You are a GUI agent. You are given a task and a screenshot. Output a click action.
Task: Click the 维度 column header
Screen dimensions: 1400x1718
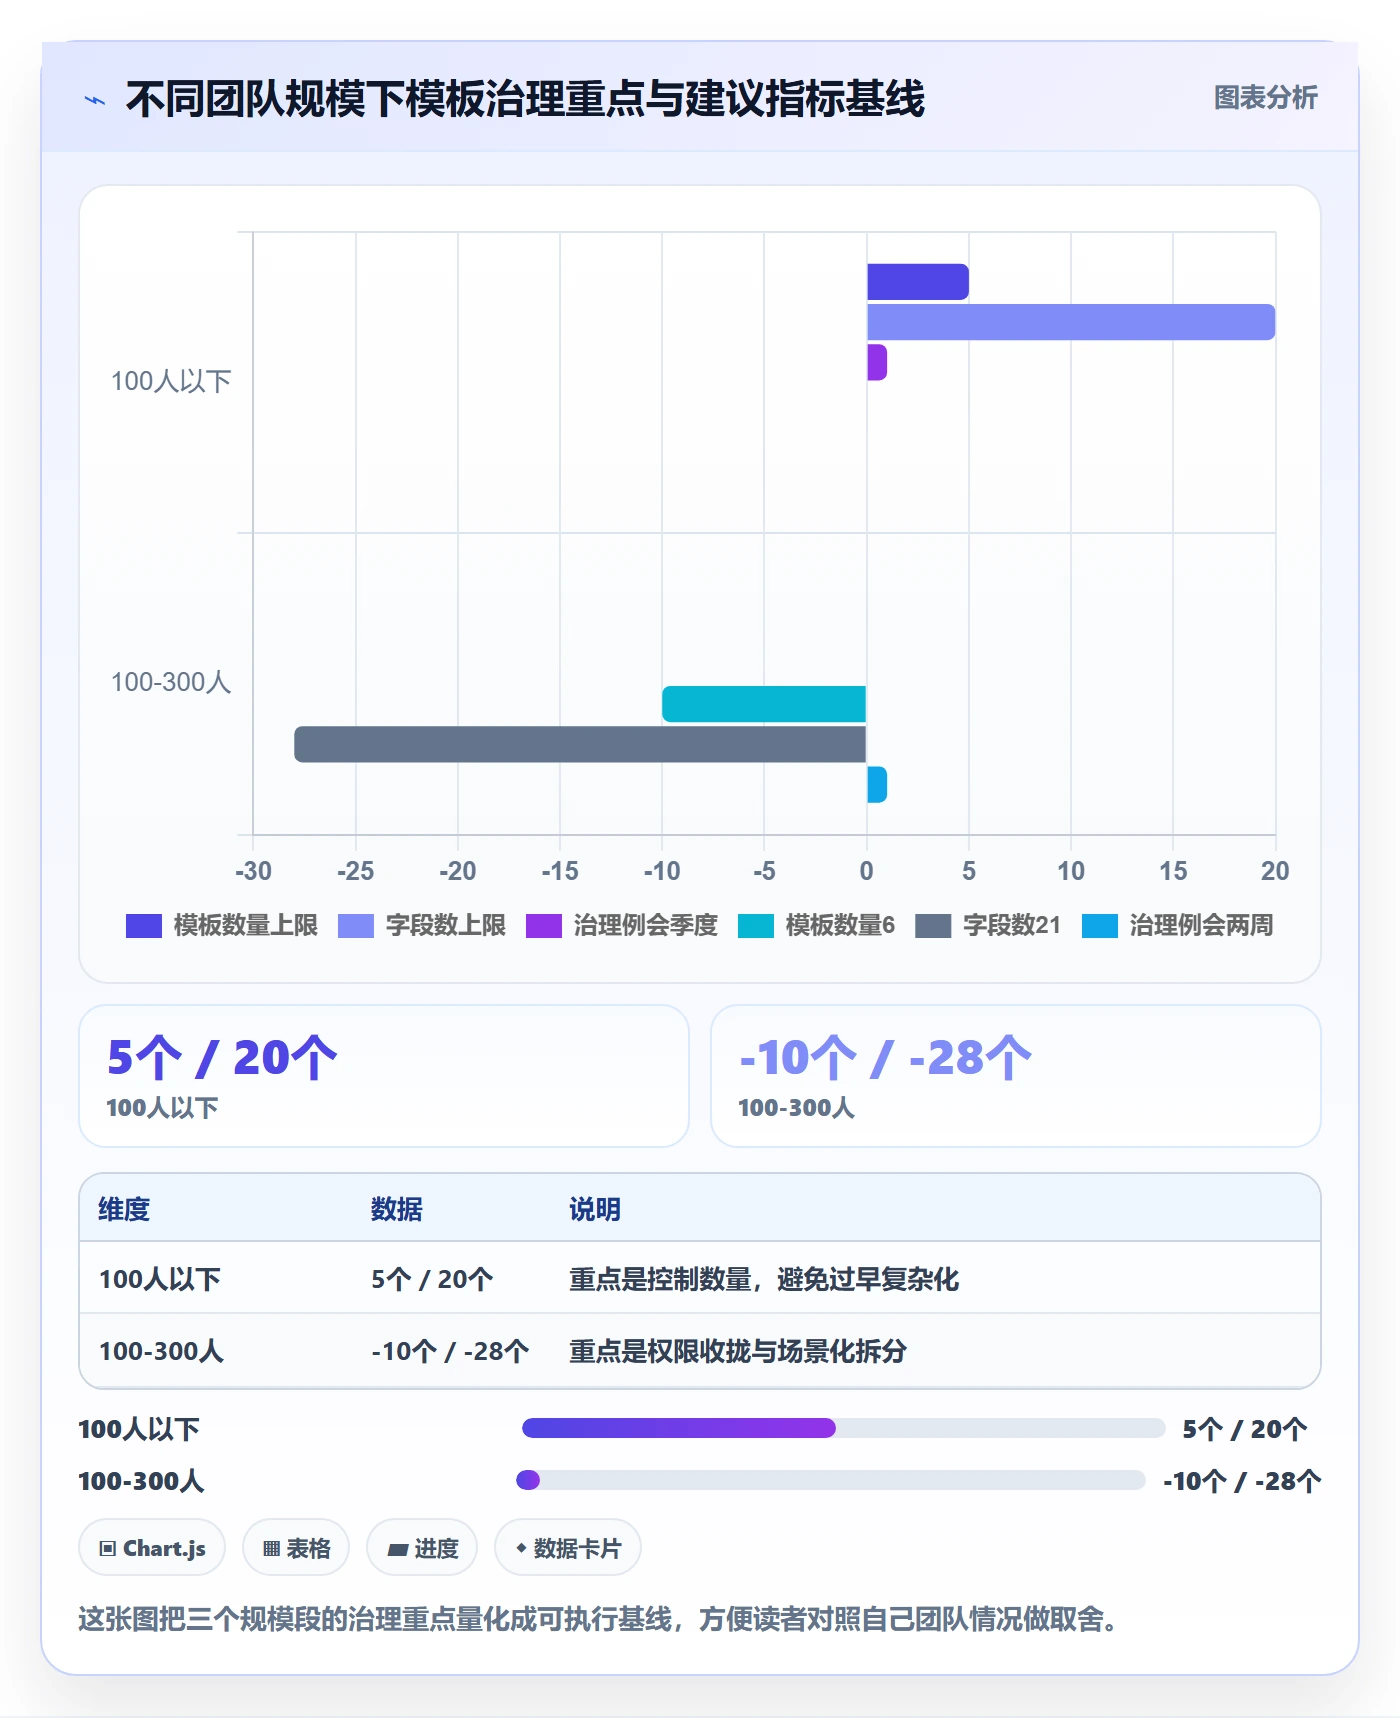(124, 1209)
